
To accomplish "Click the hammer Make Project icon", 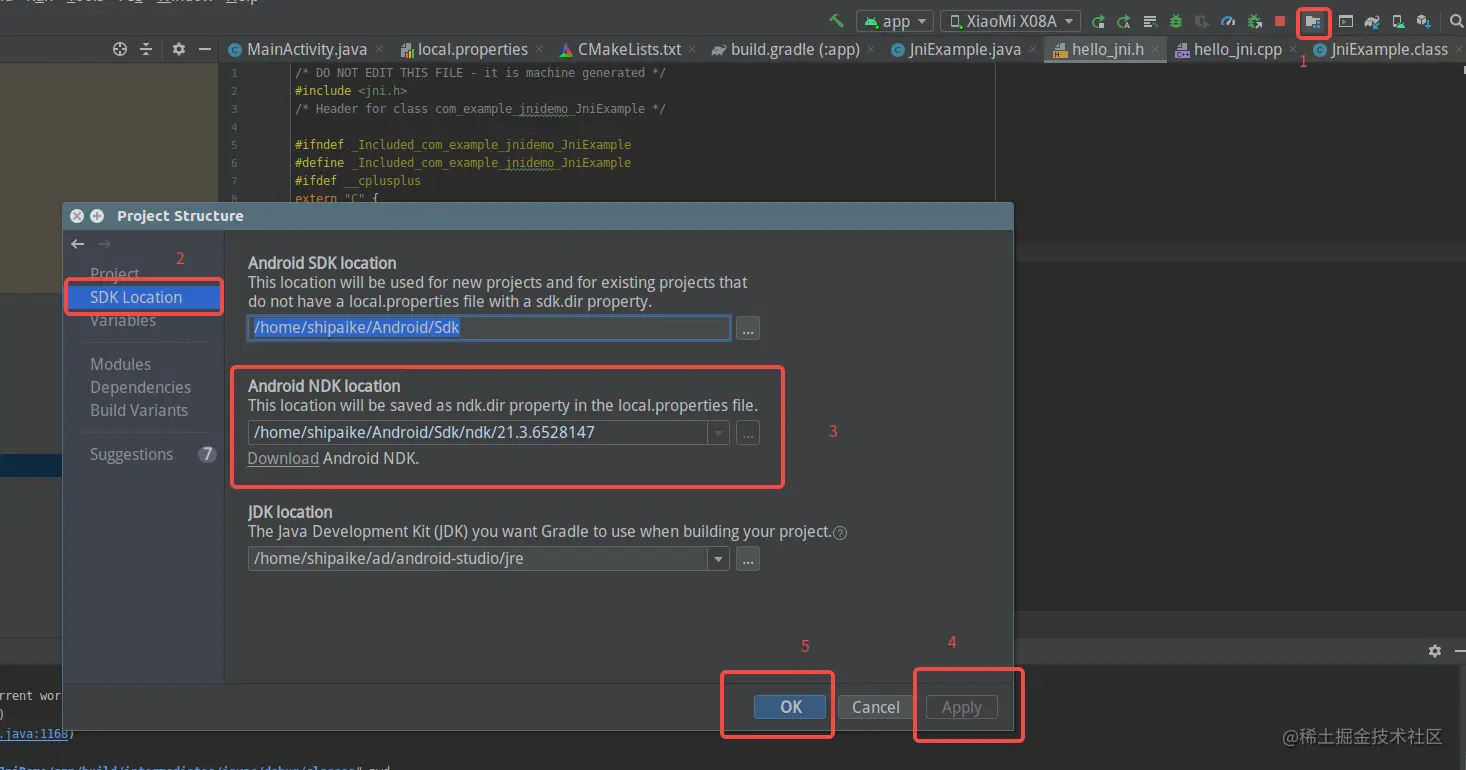I will [x=836, y=21].
